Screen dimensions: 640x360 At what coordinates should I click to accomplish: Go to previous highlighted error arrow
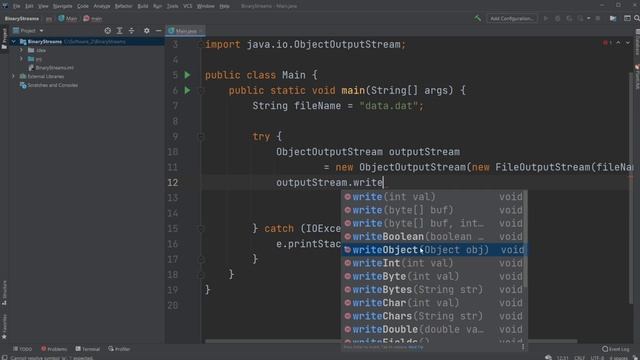618,42
